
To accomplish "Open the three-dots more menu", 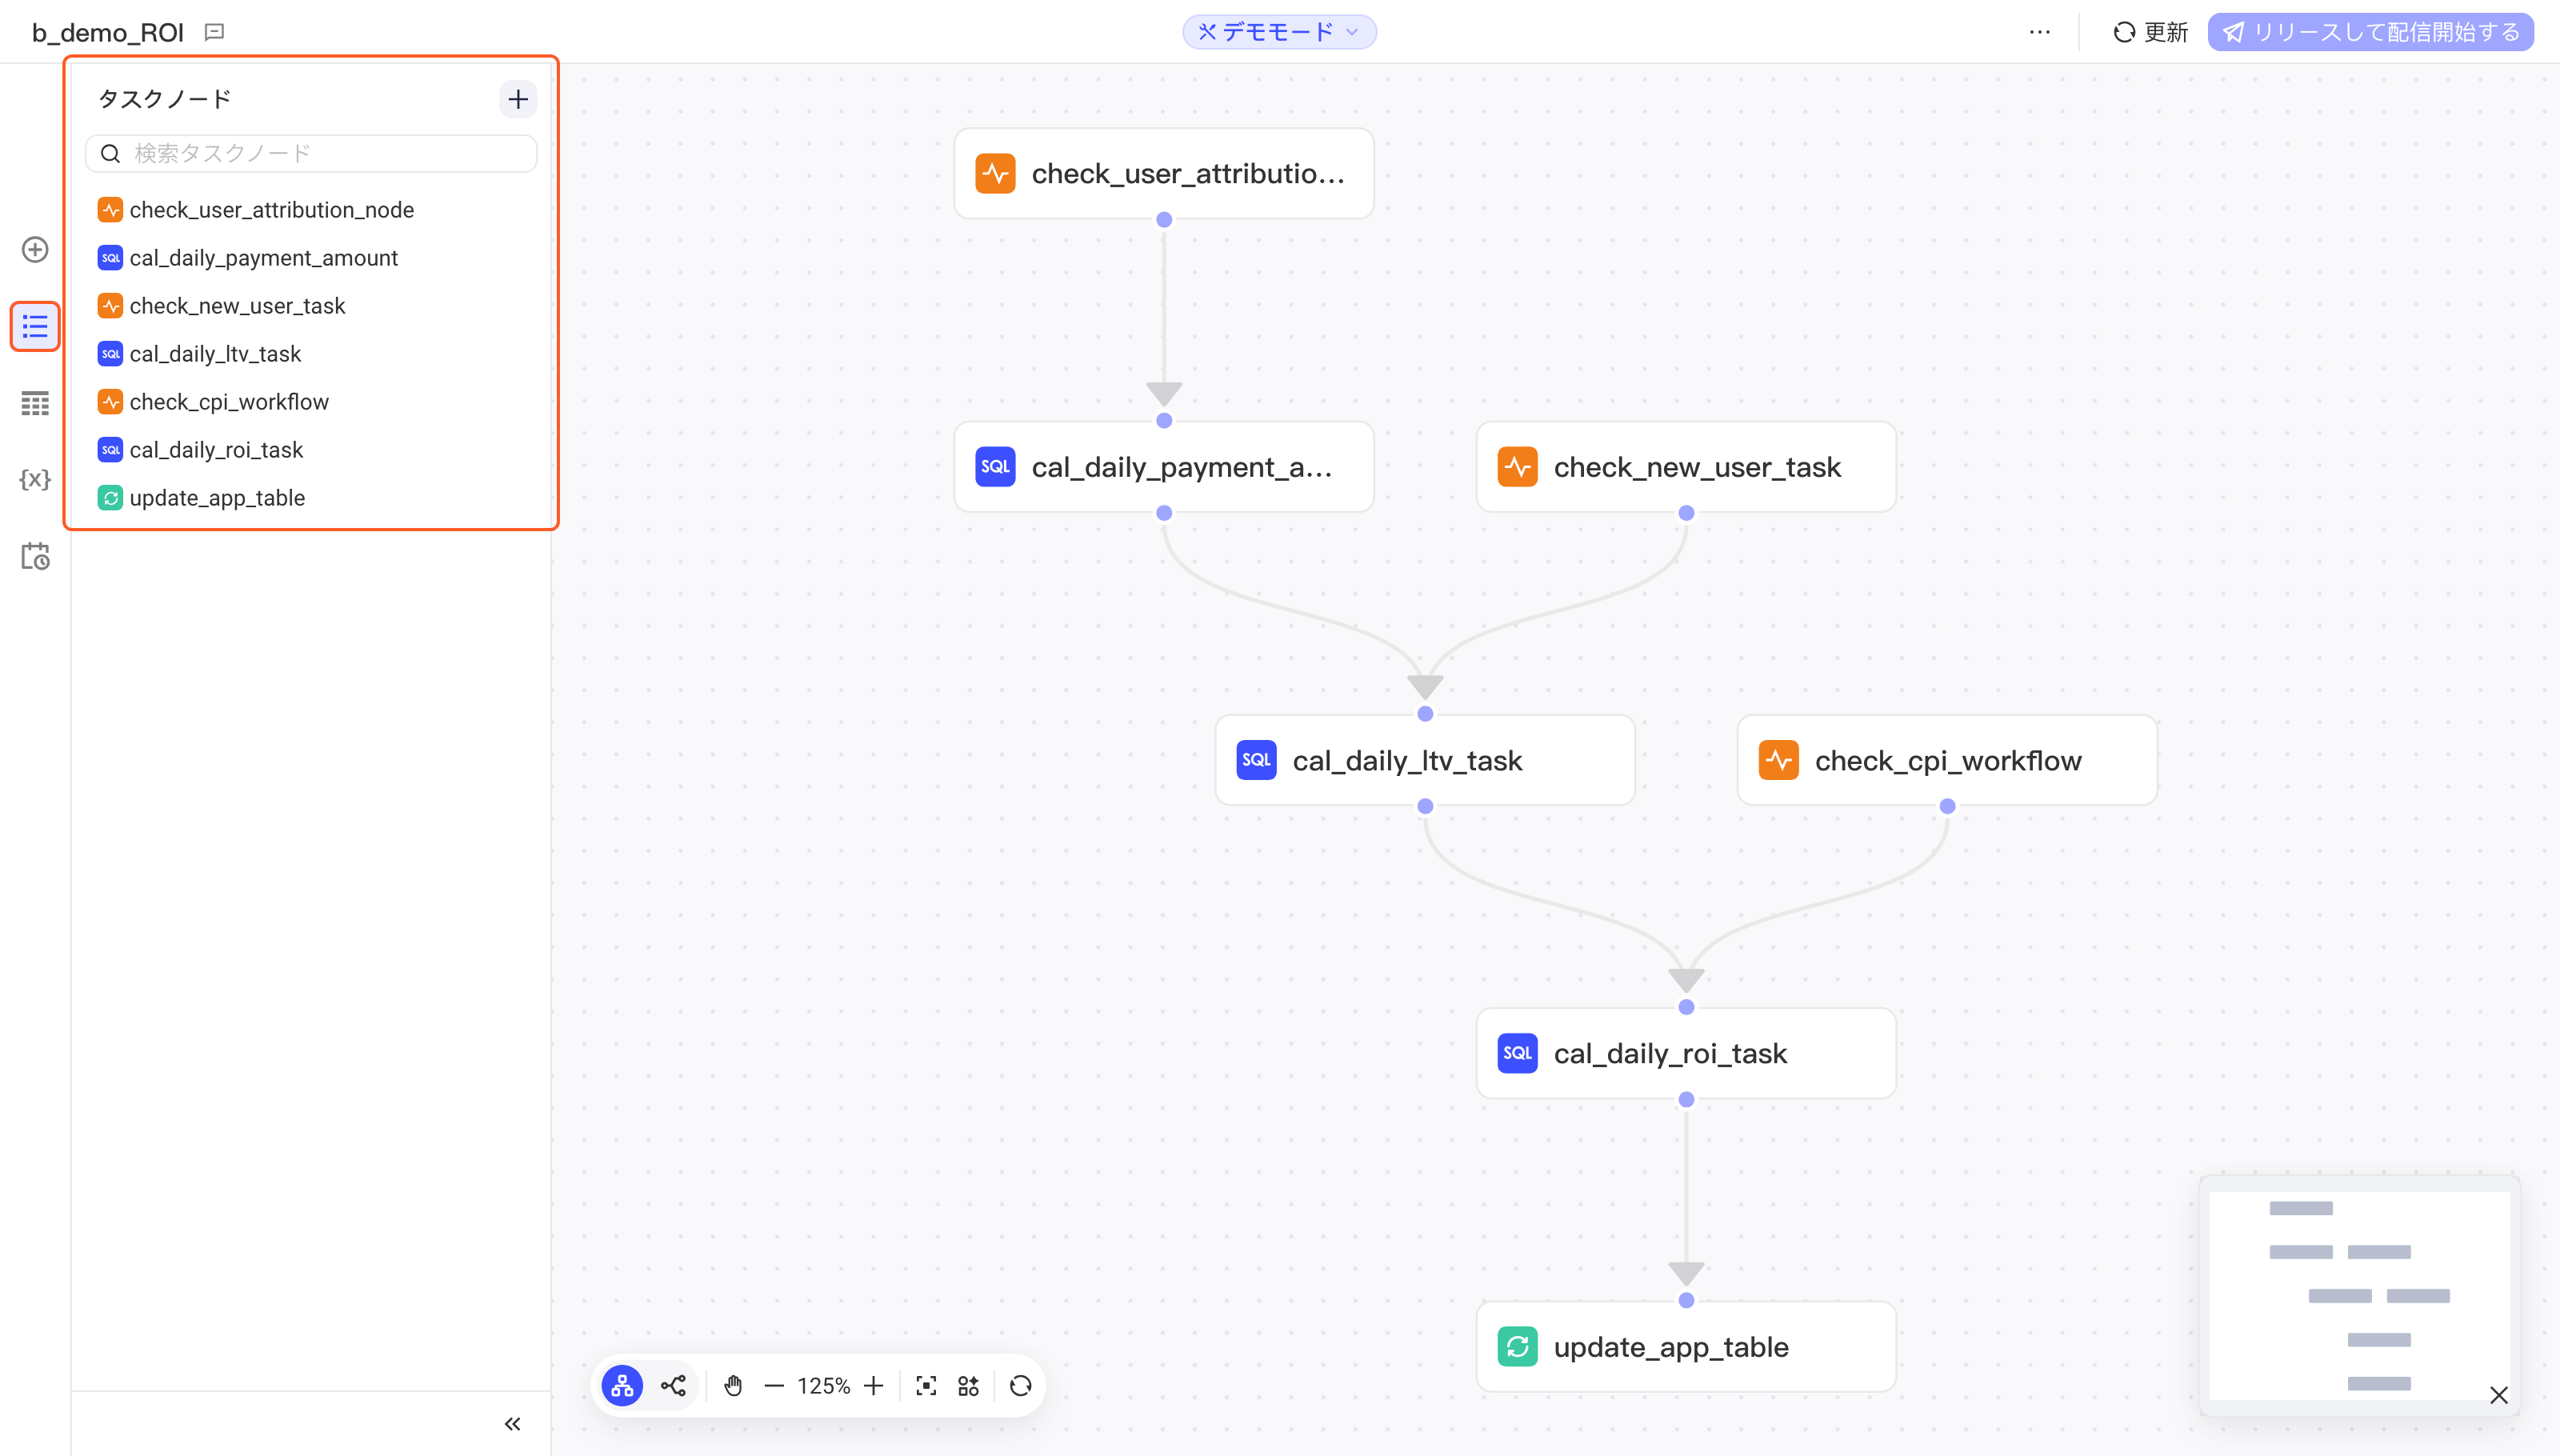I will [x=2040, y=32].
